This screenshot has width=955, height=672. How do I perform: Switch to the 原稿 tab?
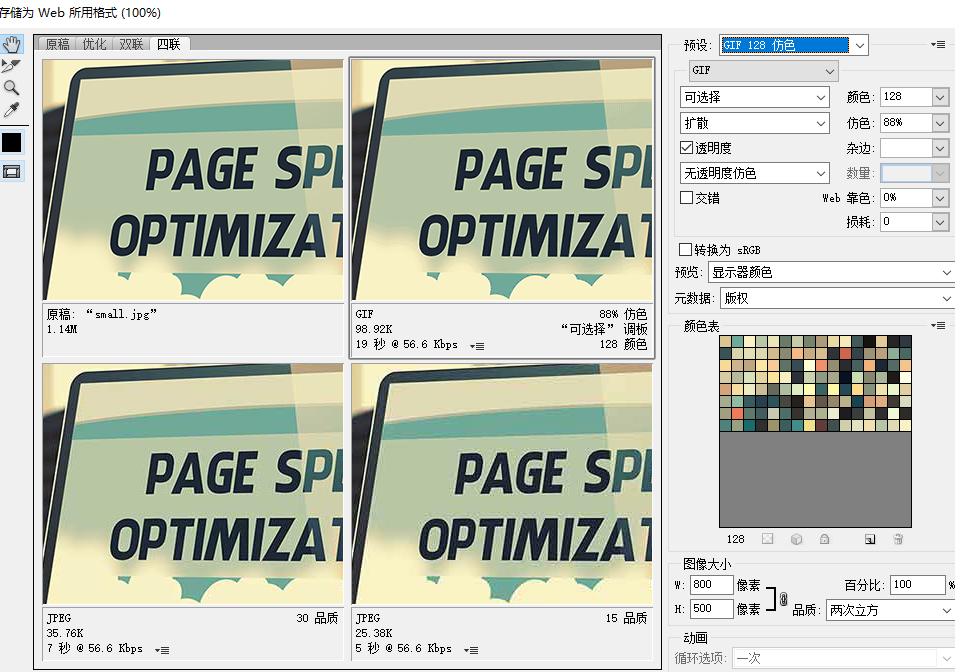tap(58, 44)
